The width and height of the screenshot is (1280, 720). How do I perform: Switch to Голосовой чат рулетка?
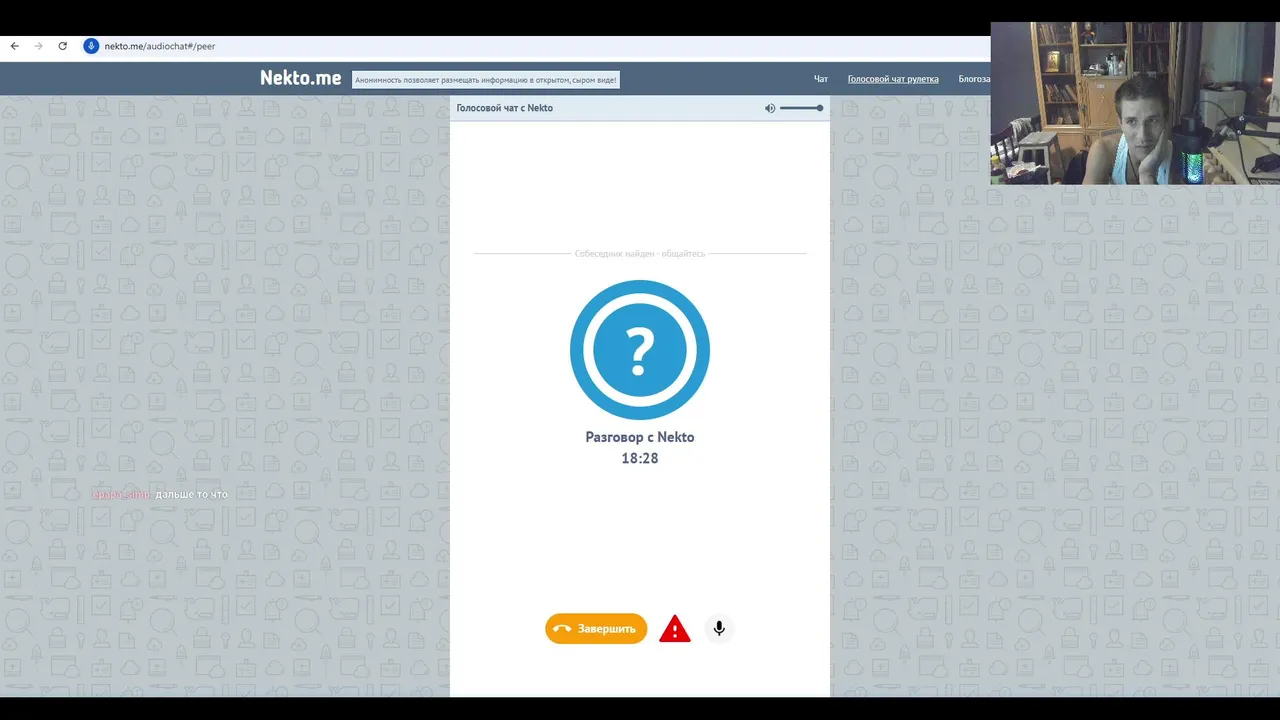click(893, 79)
